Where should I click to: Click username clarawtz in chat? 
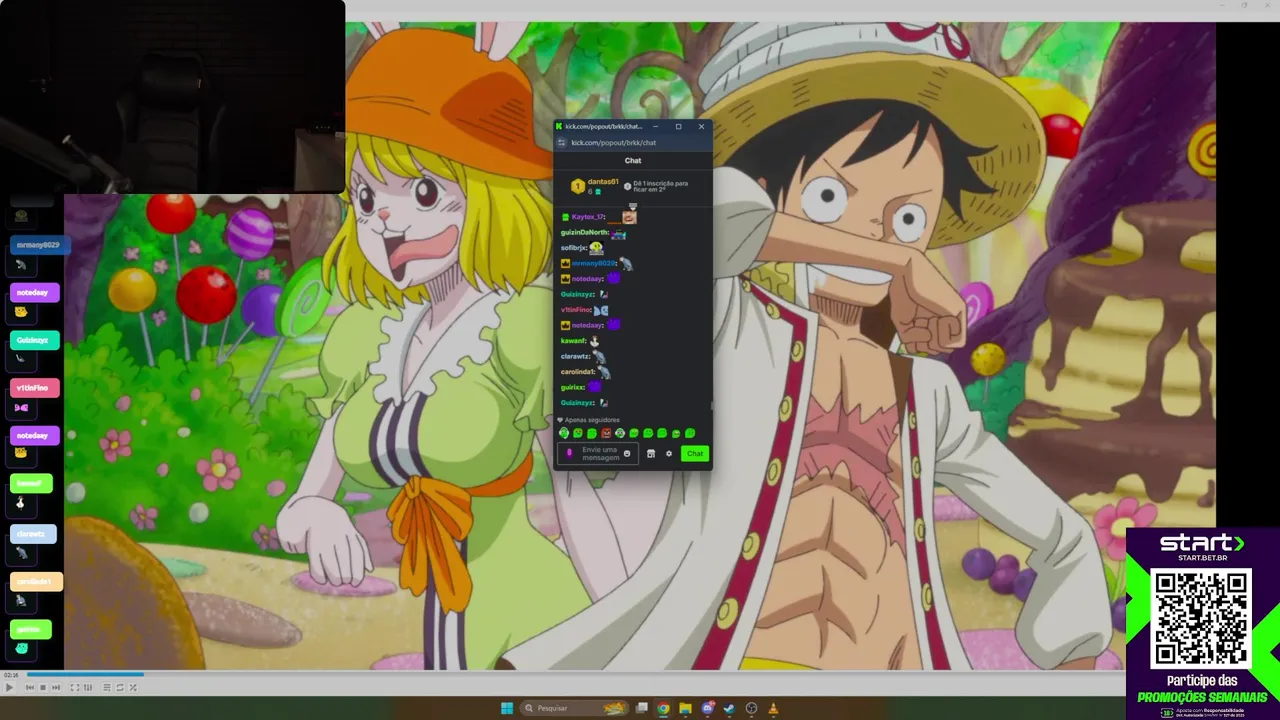click(x=575, y=356)
